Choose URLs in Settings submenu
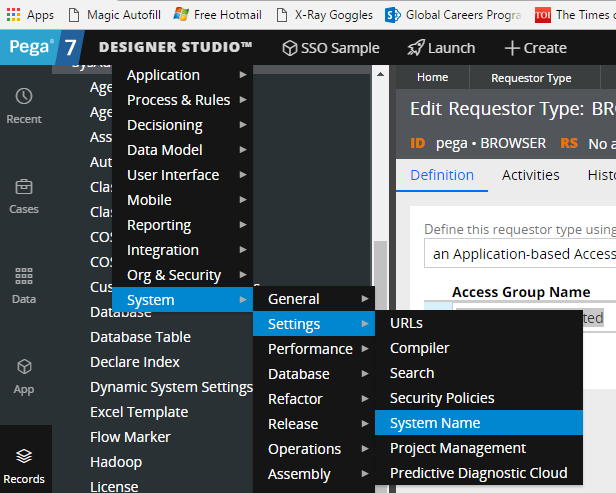The width and height of the screenshot is (616, 493). [x=479, y=323]
